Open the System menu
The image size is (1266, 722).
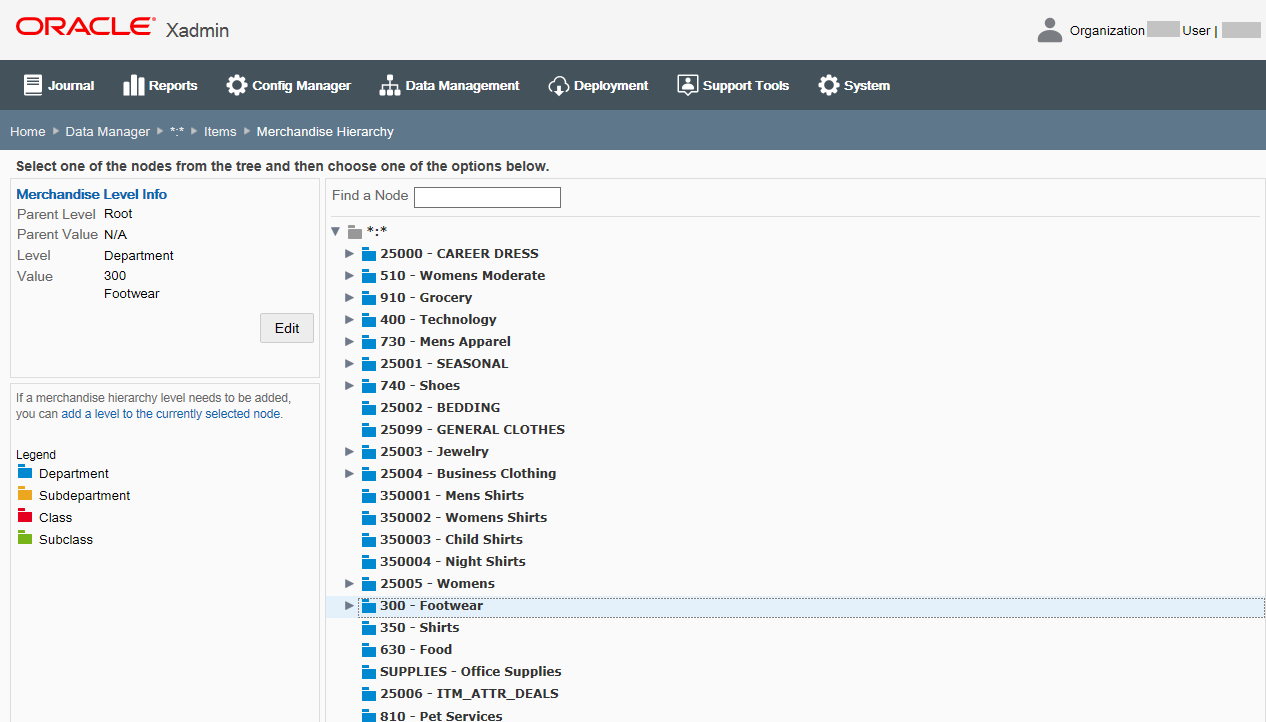pyautogui.click(x=854, y=85)
